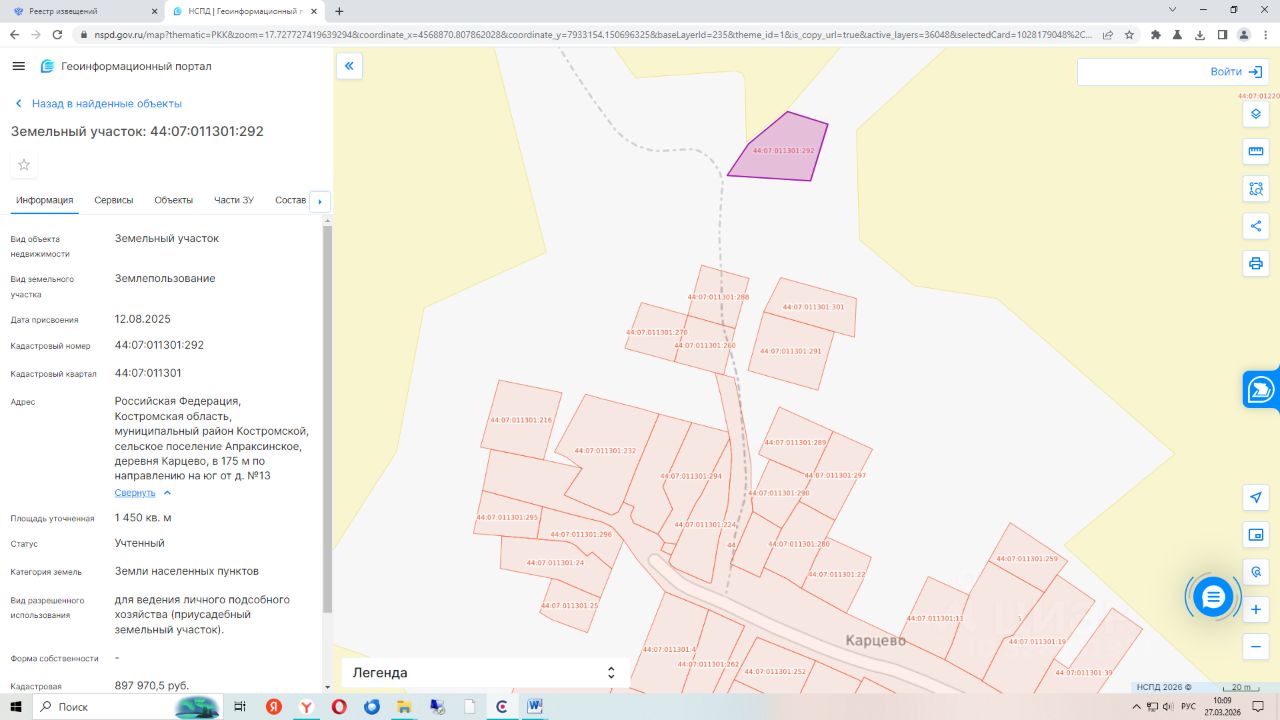
Task: Open the browser extensions menu
Action: tap(1156, 34)
